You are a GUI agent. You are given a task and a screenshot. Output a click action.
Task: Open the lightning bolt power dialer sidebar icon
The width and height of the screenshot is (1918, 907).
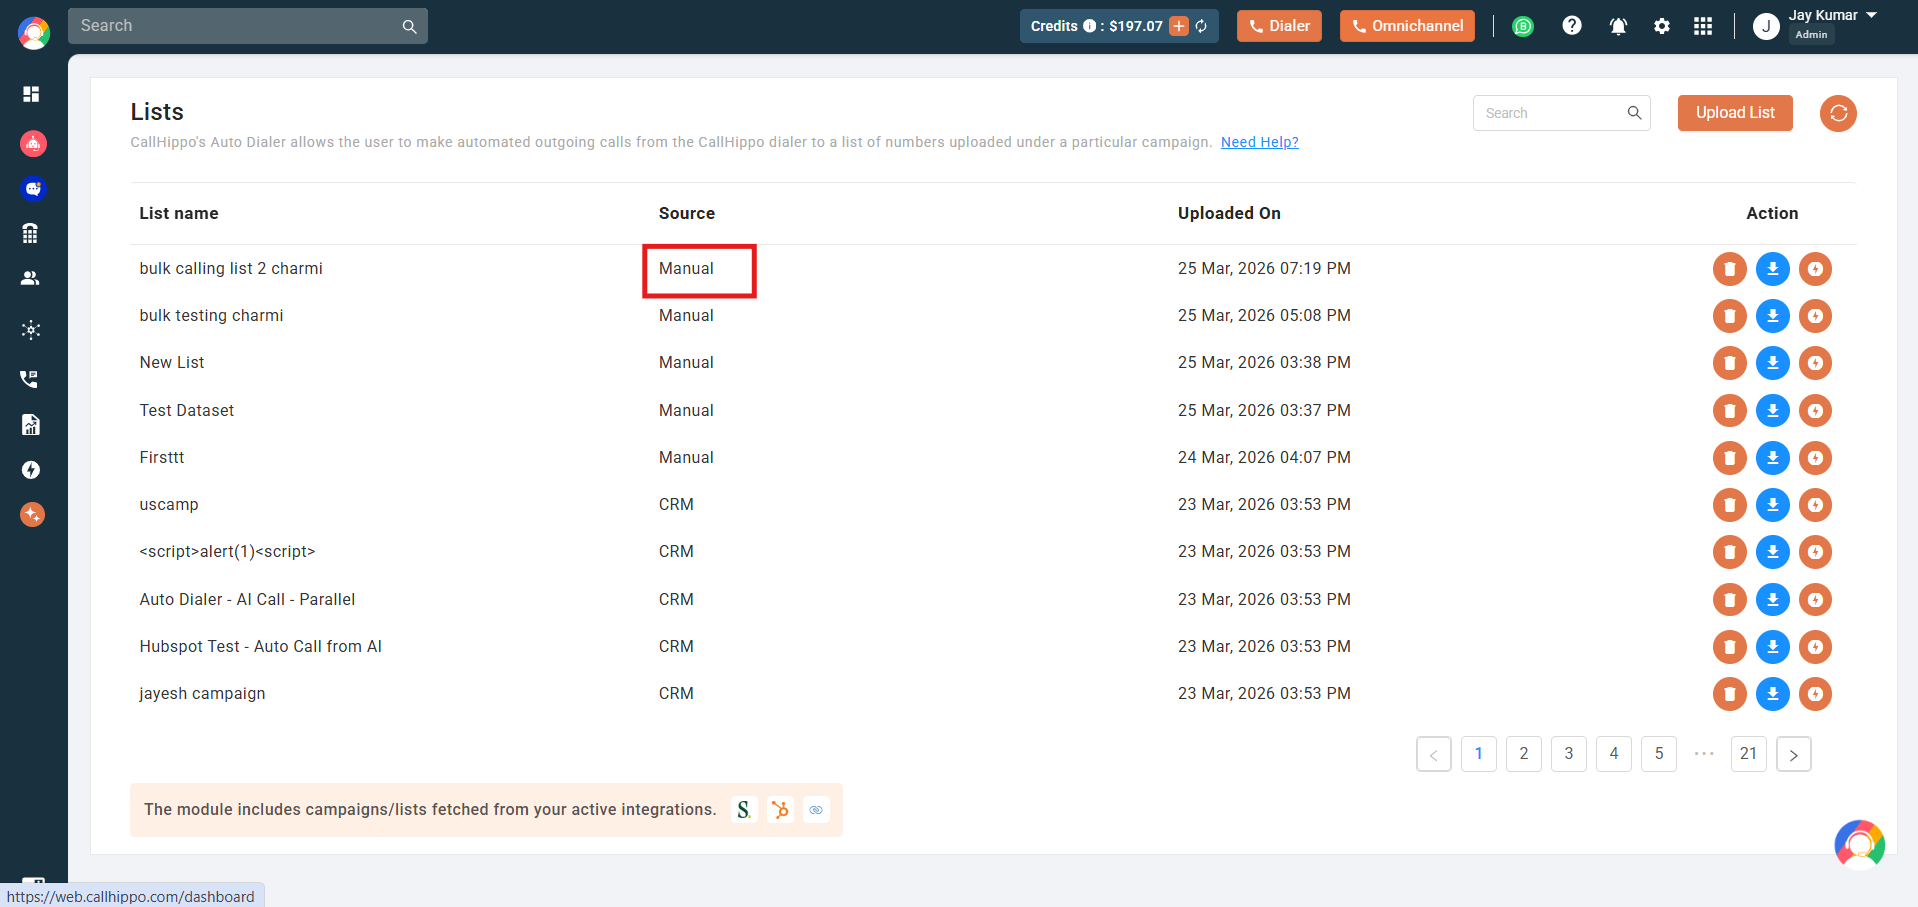(31, 470)
